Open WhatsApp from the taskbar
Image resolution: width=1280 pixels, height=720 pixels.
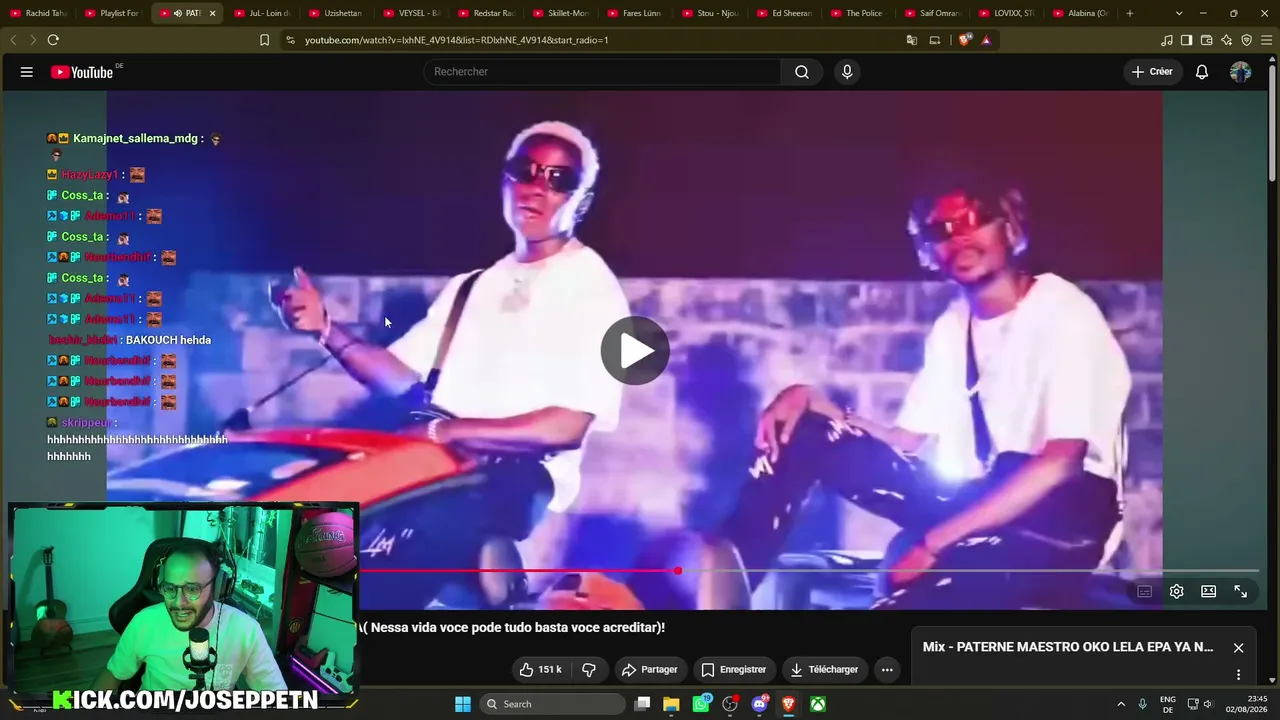pos(701,704)
